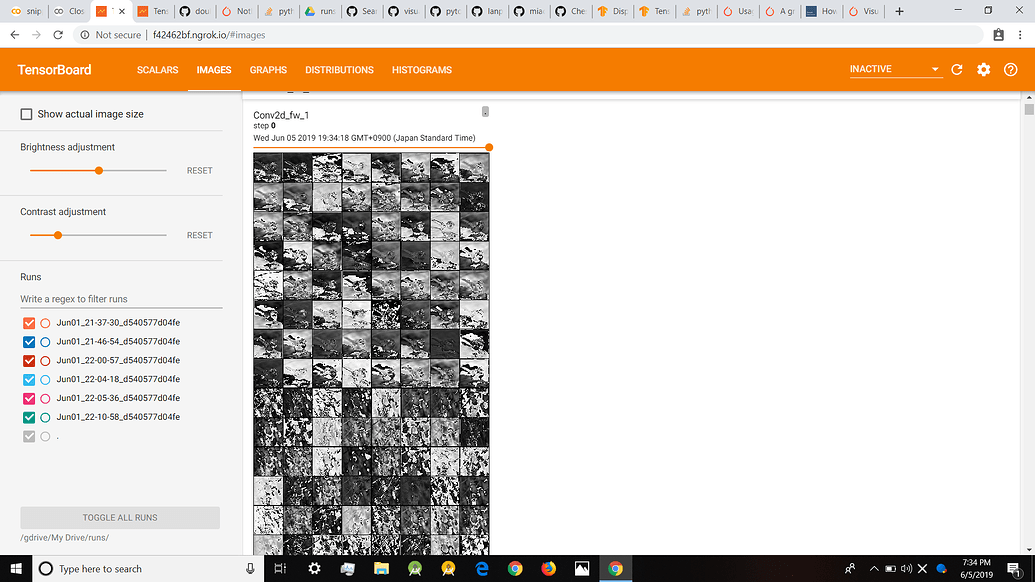Screen dimensions: 1035x582
Task: Switch to the SCALARS tab
Action: [x=157, y=70]
